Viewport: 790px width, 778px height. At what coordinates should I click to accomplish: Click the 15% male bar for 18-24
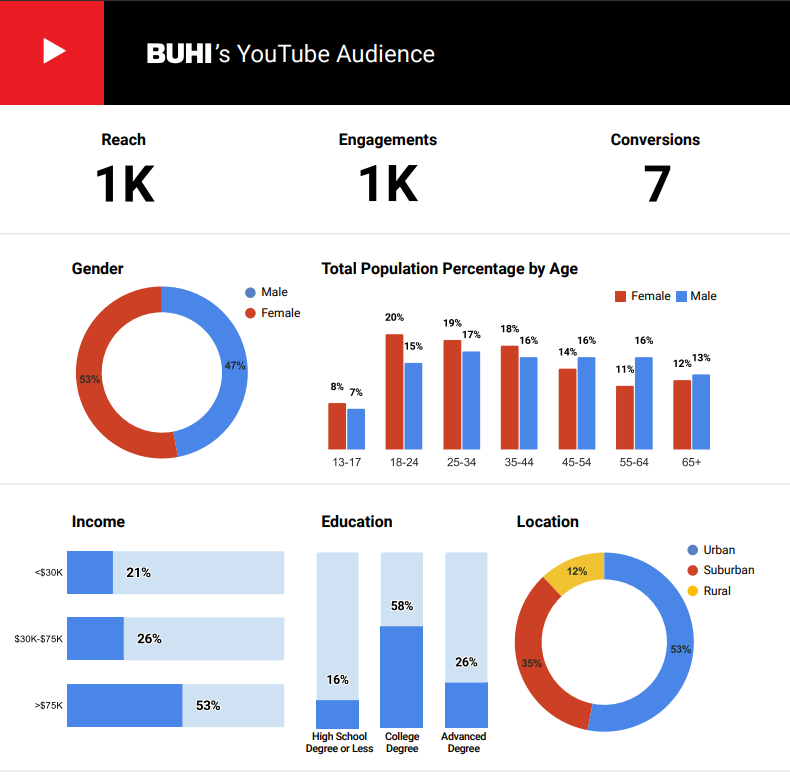click(413, 406)
